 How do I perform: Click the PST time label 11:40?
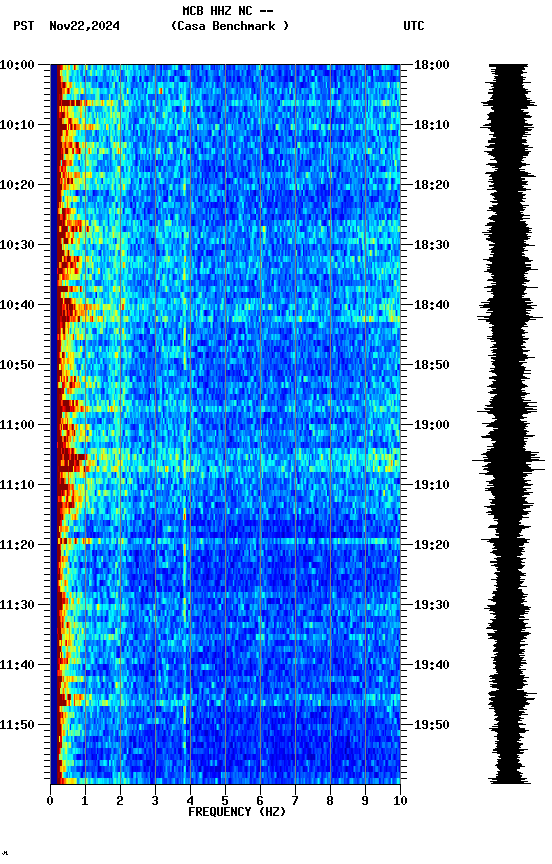[17, 666]
